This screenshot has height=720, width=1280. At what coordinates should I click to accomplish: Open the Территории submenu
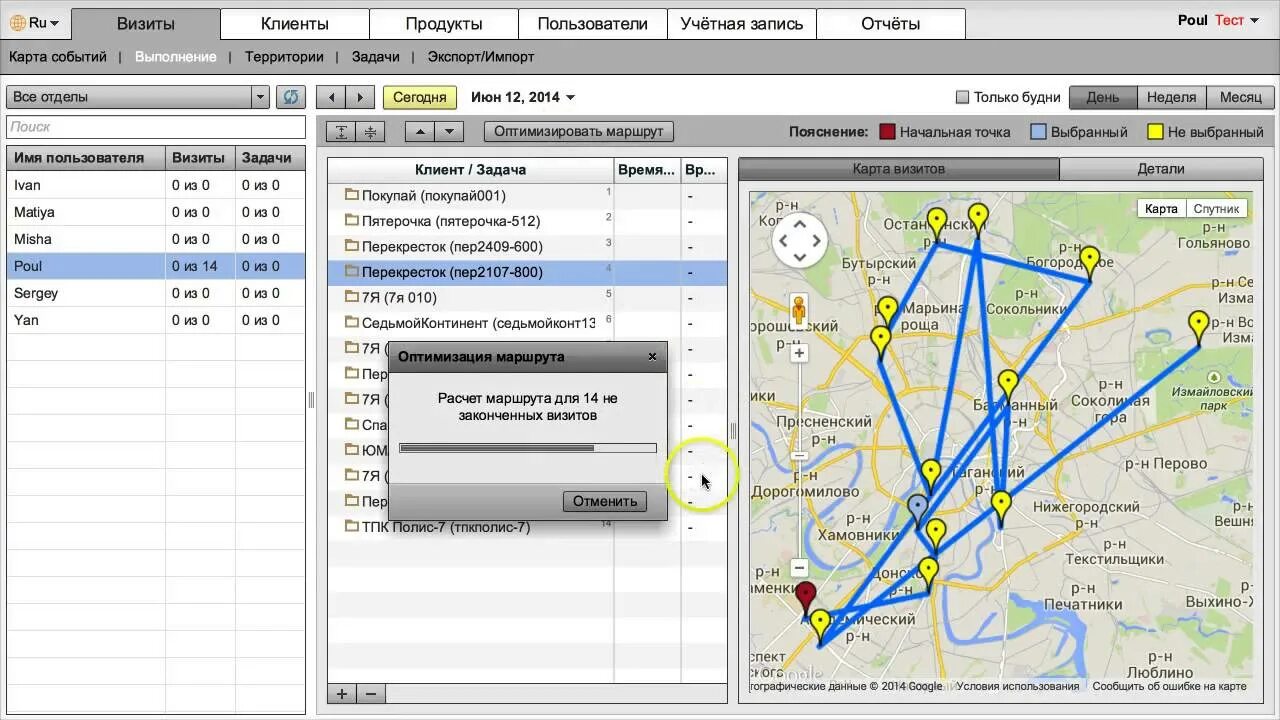[x=284, y=57]
